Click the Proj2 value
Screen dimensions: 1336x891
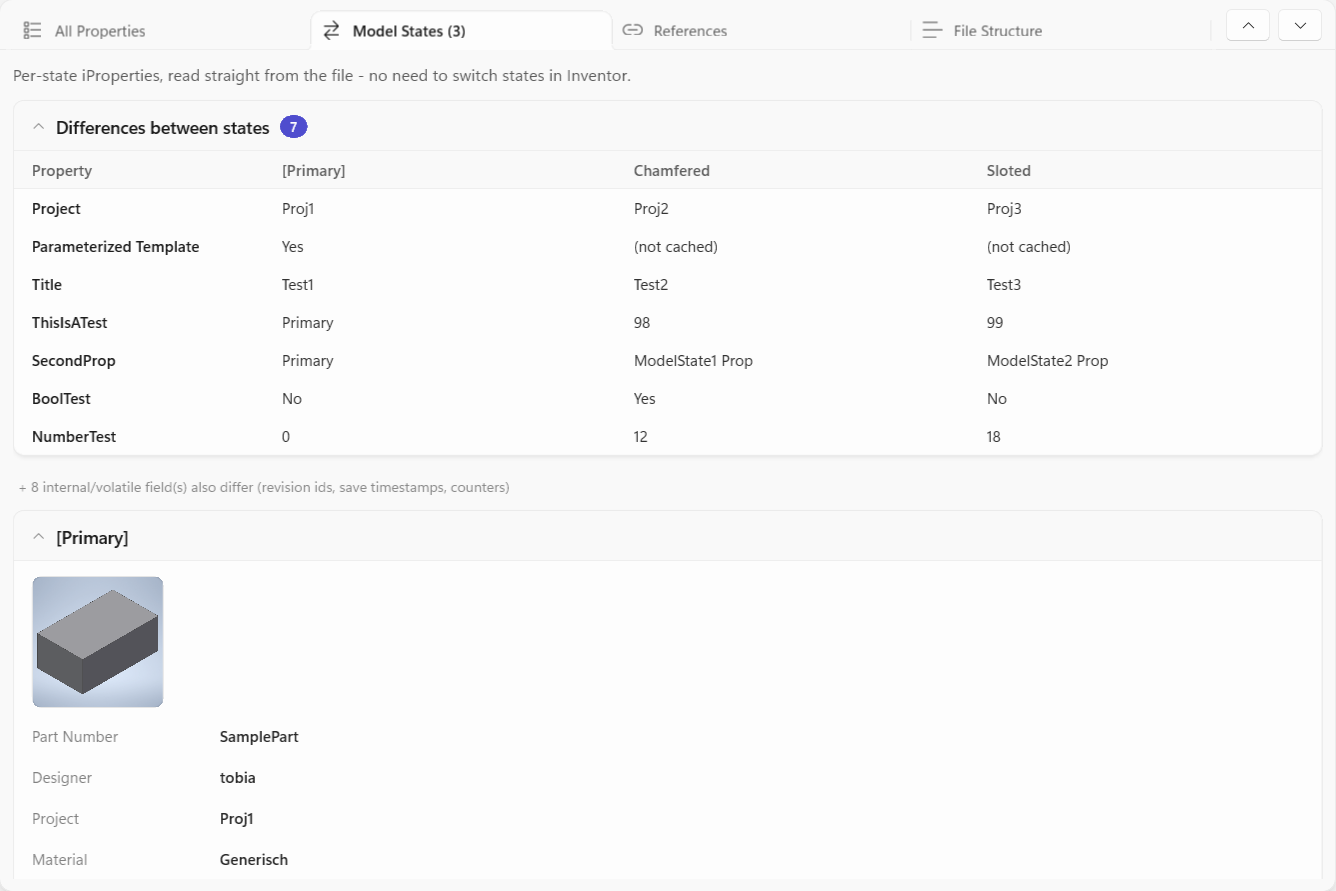pyautogui.click(x=651, y=209)
